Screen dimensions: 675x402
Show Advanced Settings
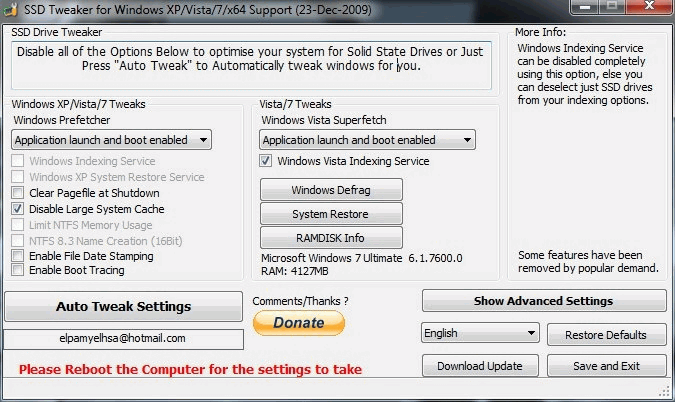[544, 301]
